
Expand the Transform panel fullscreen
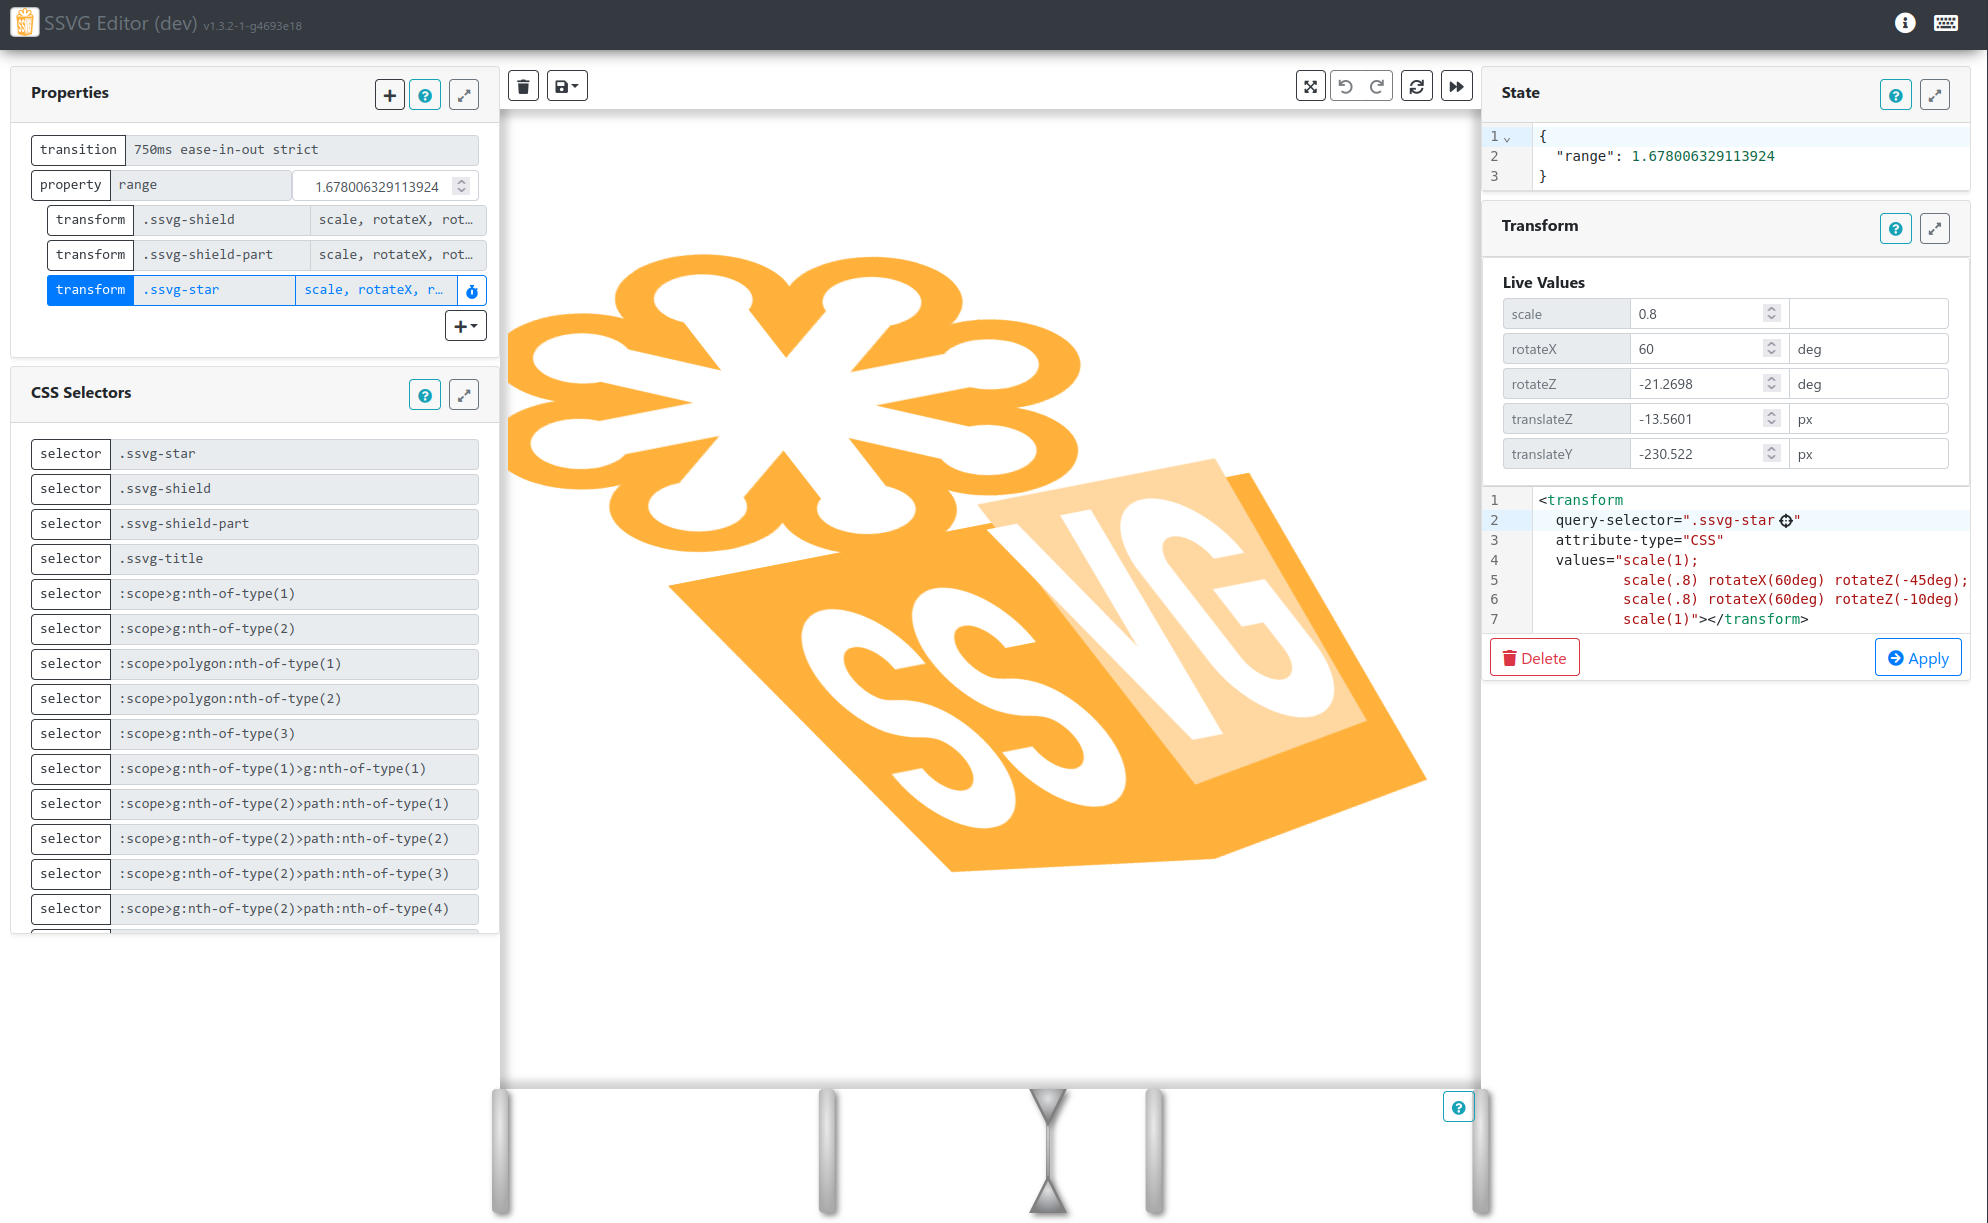(x=1935, y=229)
